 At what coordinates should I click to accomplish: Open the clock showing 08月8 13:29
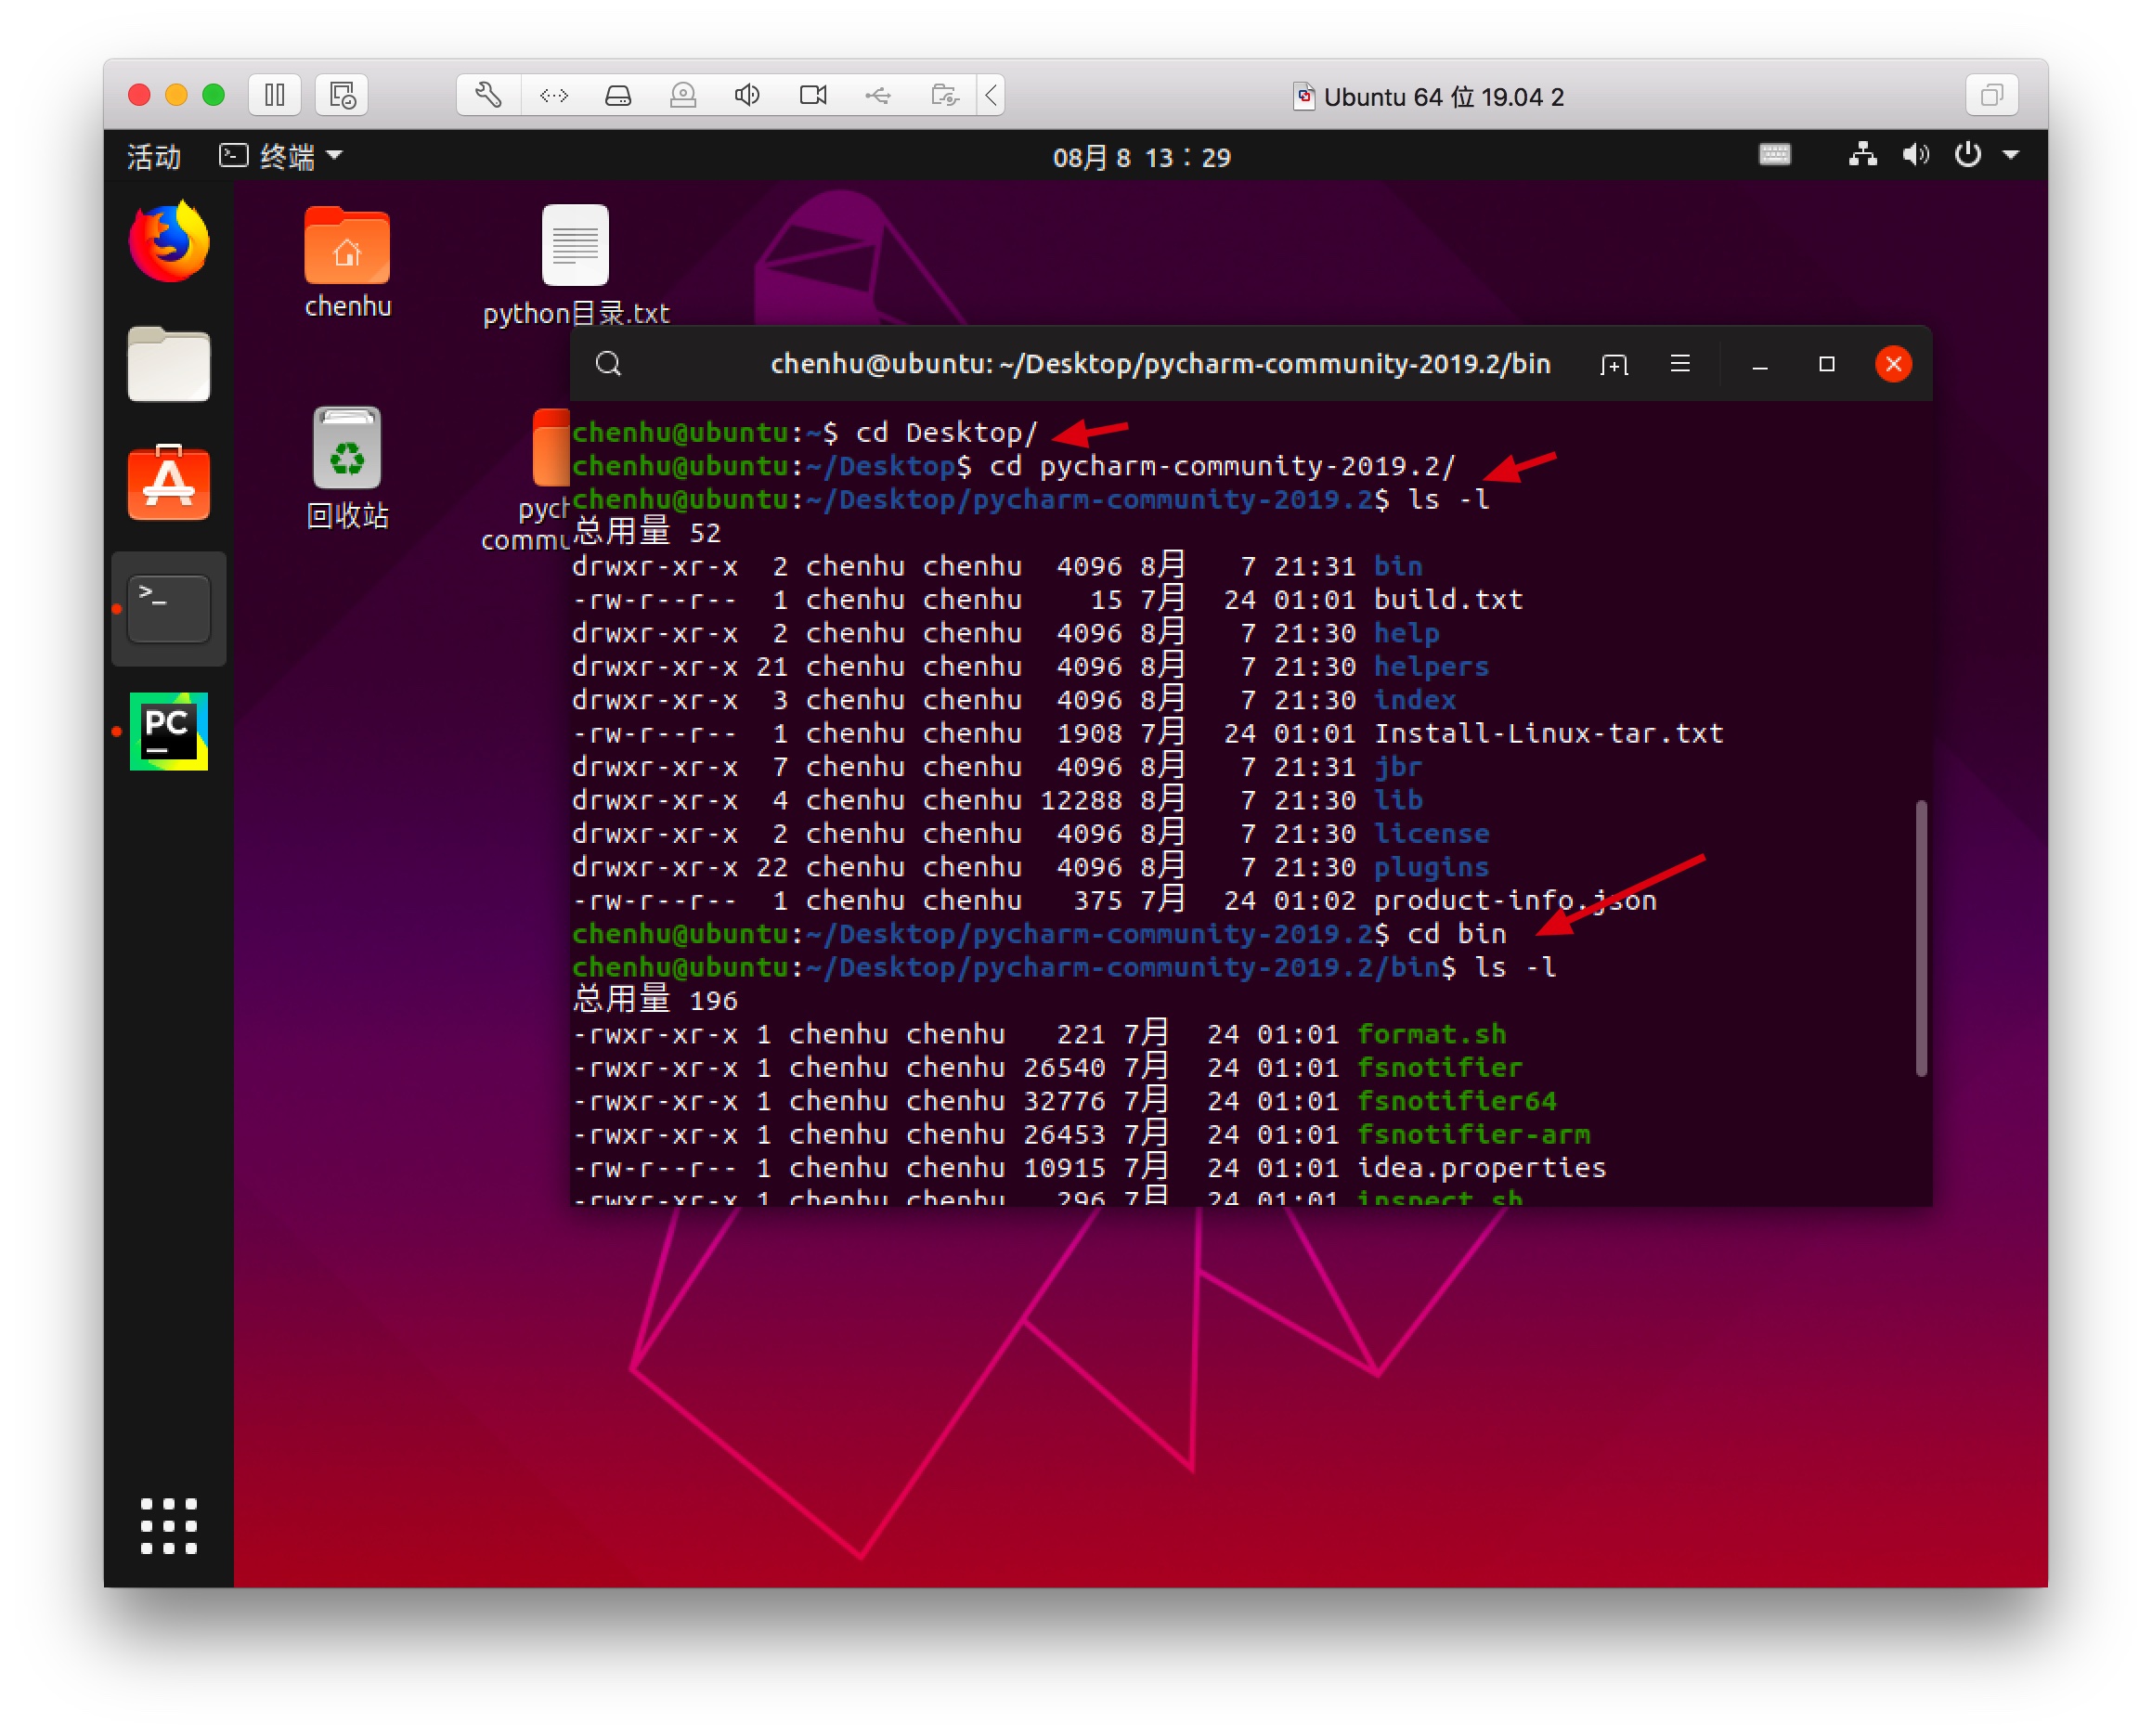click(x=1142, y=157)
